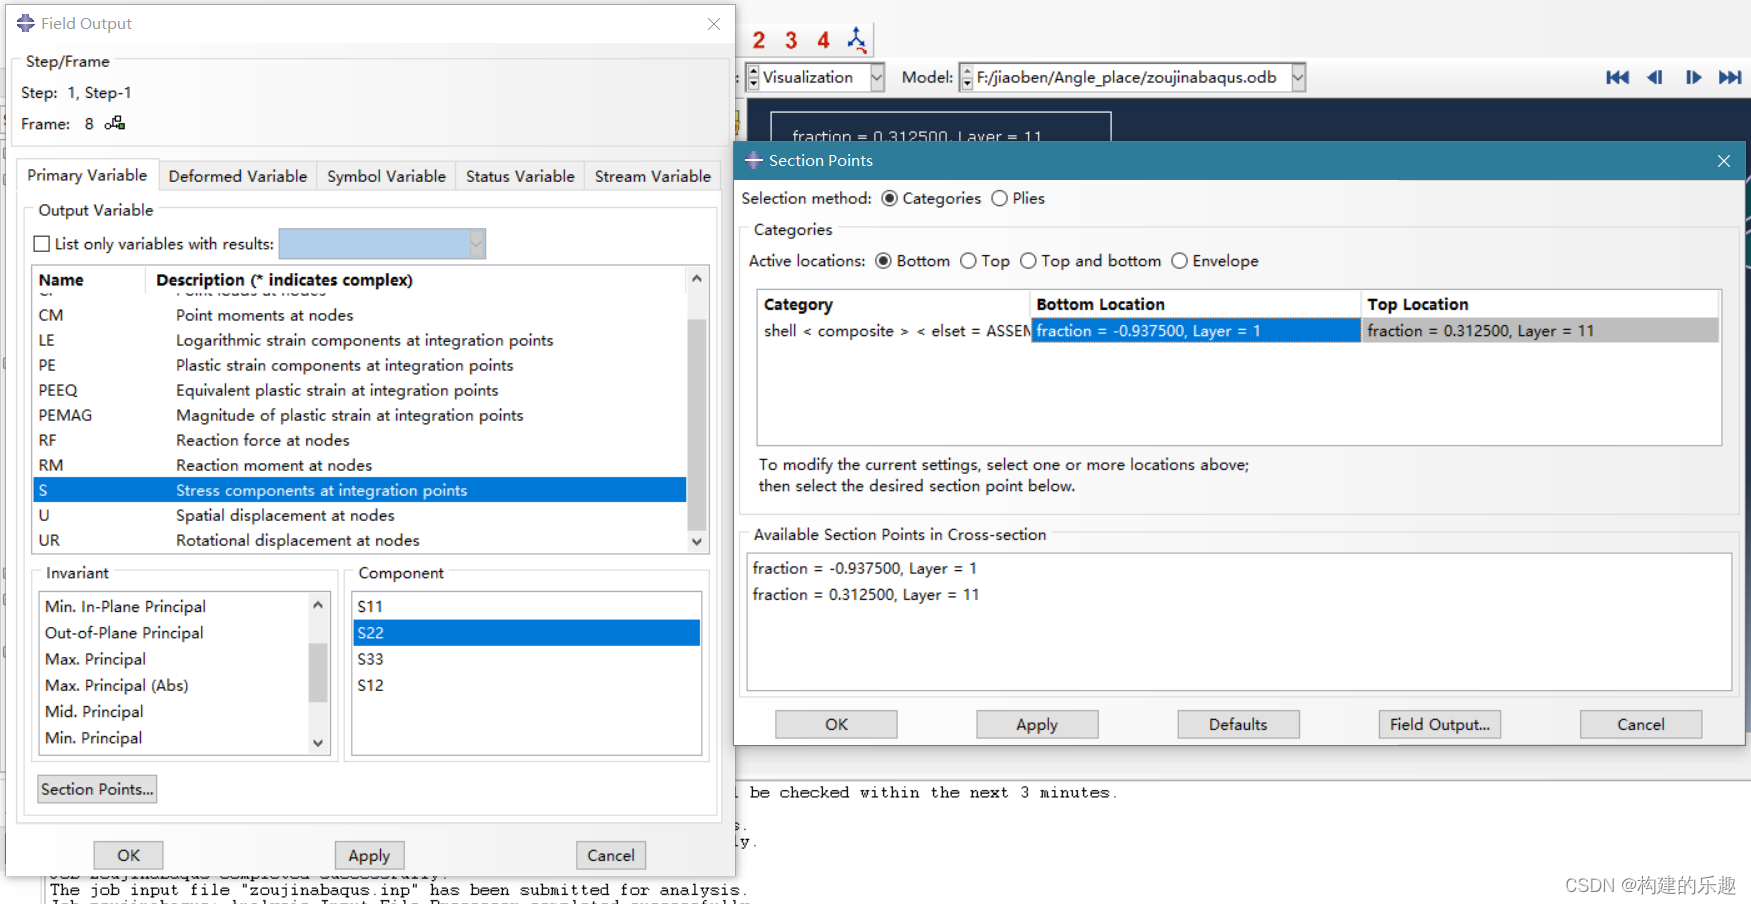Switch to the Deformed Variable tab

[237, 176]
